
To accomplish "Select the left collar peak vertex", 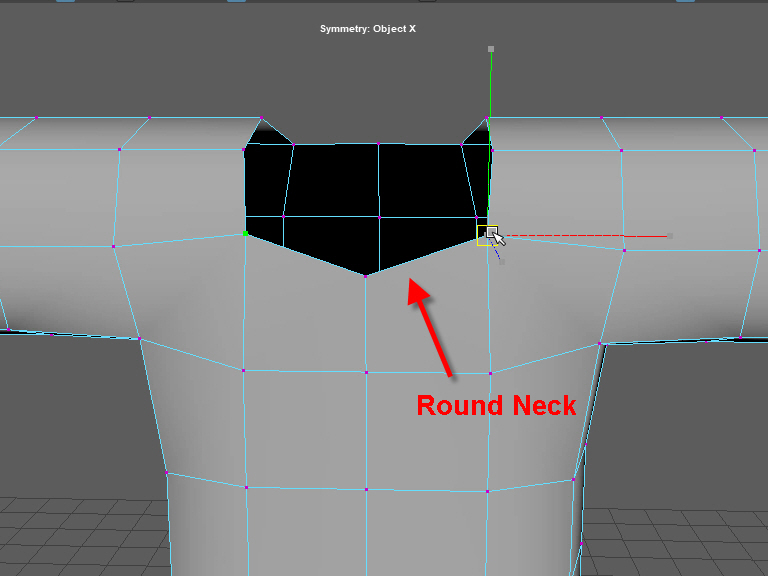I will pyautogui.click(x=262, y=119).
